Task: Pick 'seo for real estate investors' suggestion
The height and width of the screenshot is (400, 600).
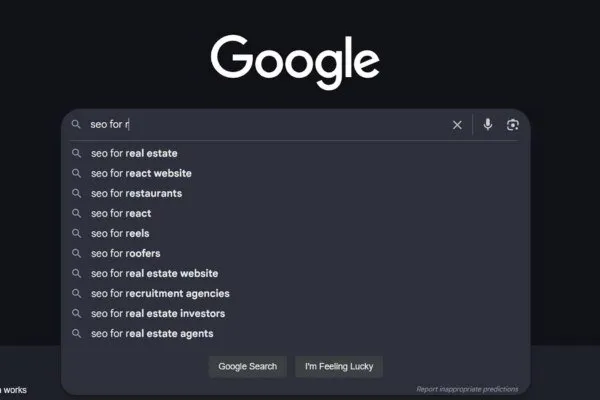Action: coord(158,313)
